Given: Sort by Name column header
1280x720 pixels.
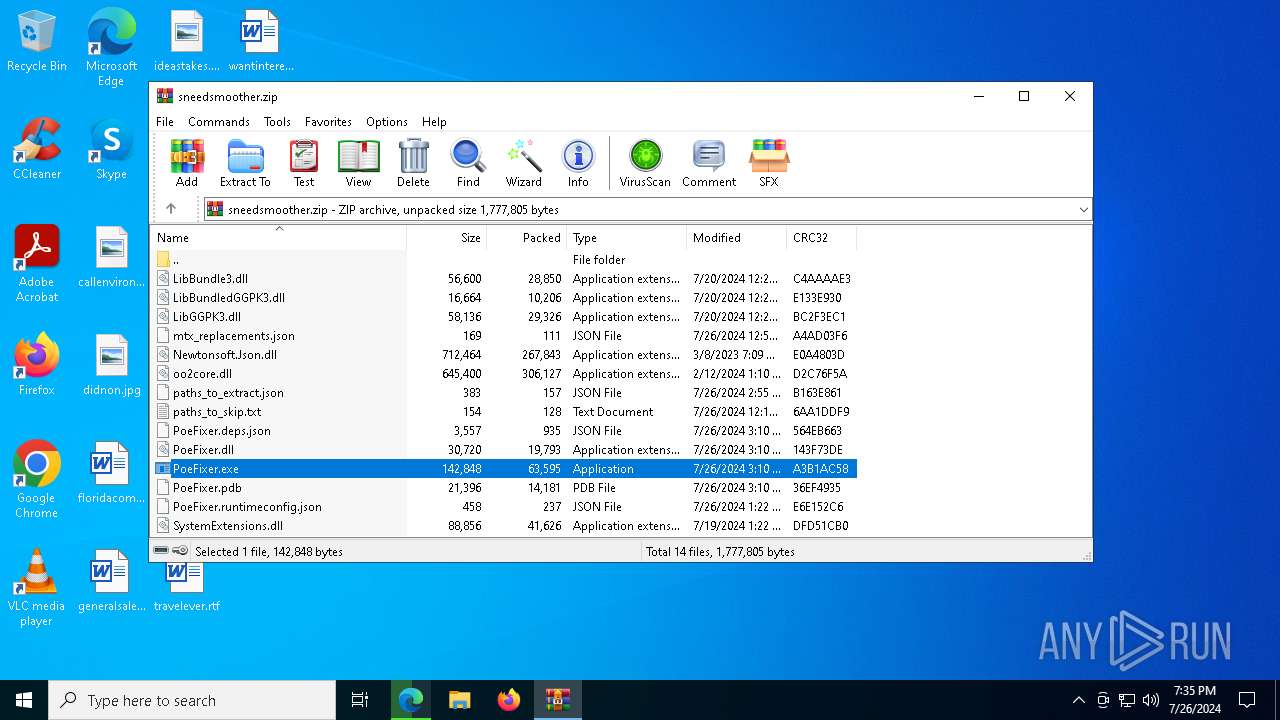Looking at the screenshot, I should 278,238.
